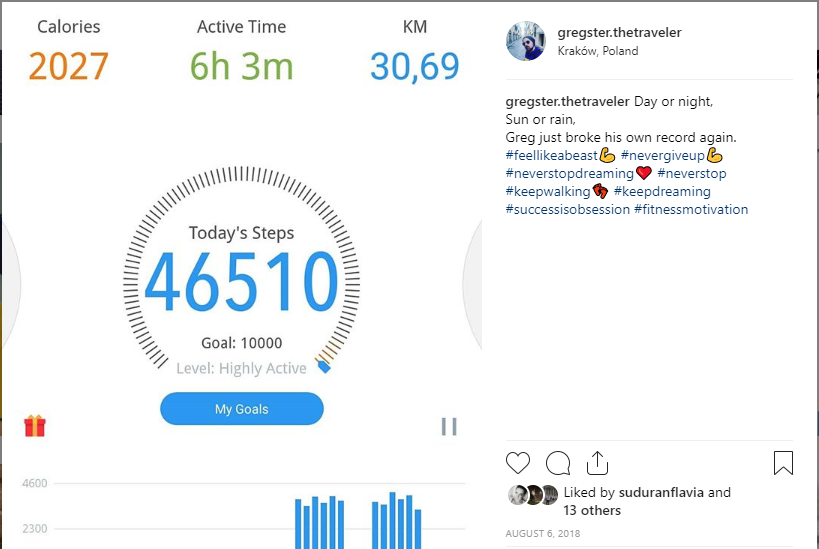This screenshot has height=549, width=819.
Task: Open the #fitnessmotivation hashtag
Action: click(x=691, y=209)
